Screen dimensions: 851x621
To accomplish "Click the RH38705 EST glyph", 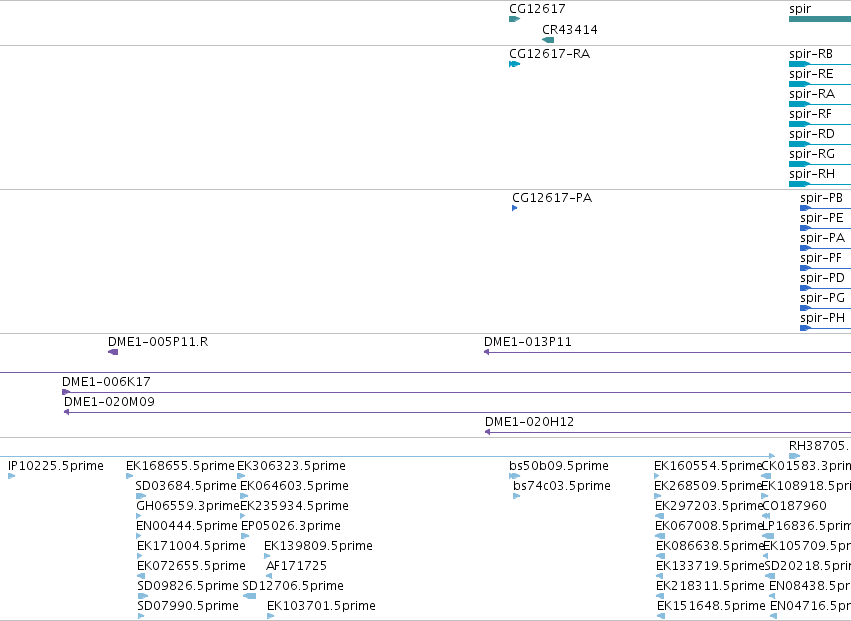I will [795, 456].
